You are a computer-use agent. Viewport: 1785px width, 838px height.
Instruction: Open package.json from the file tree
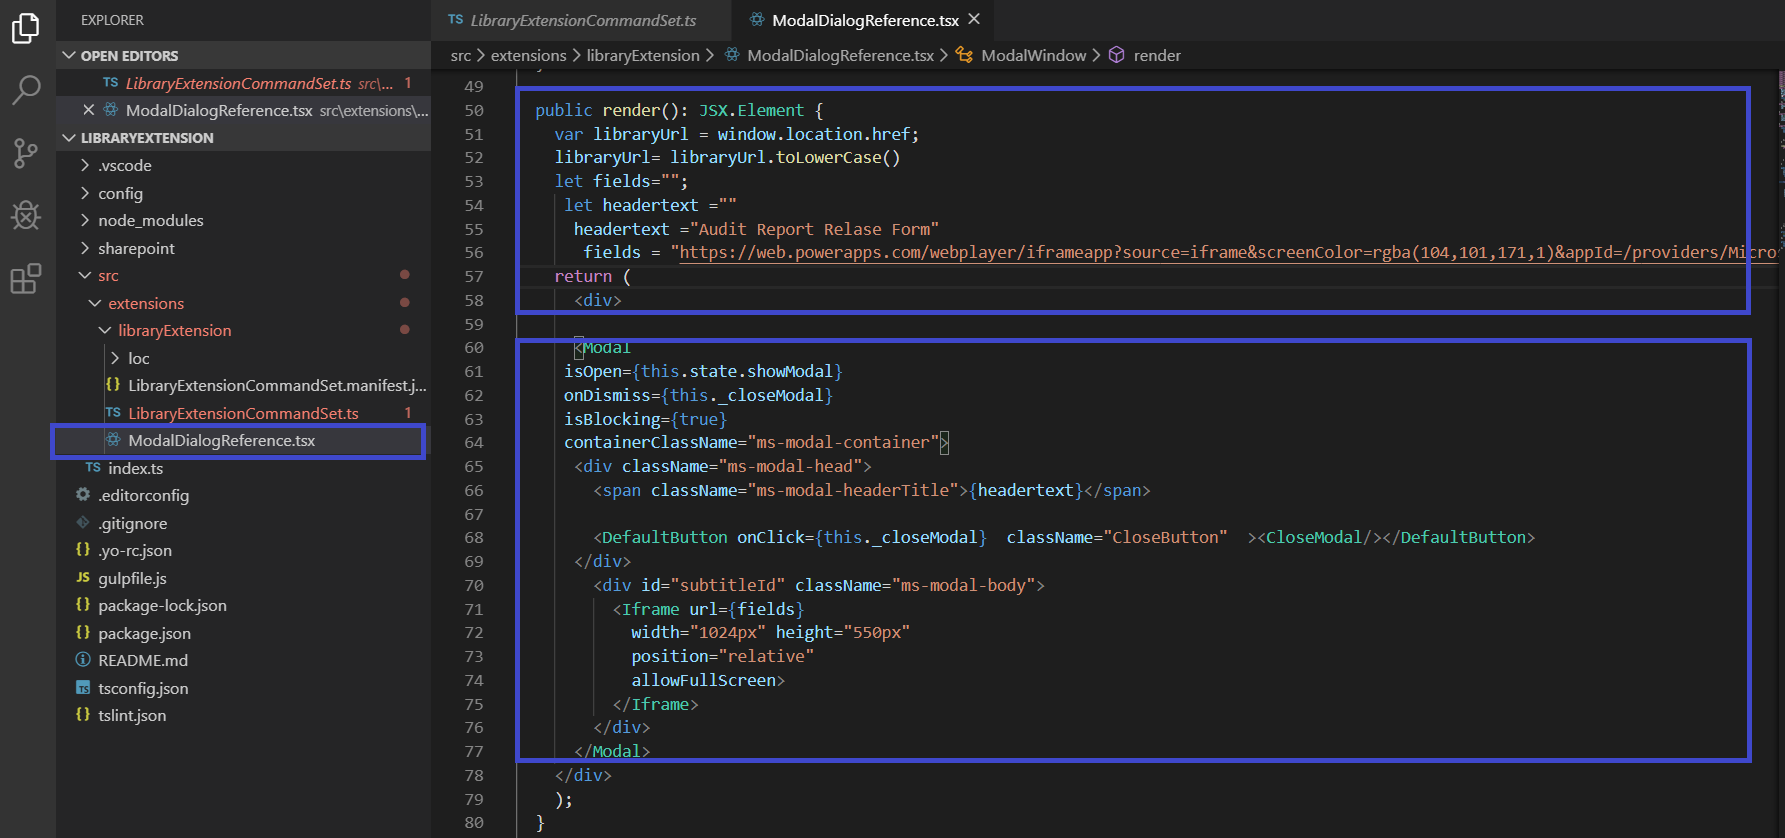[x=144, y=633]
